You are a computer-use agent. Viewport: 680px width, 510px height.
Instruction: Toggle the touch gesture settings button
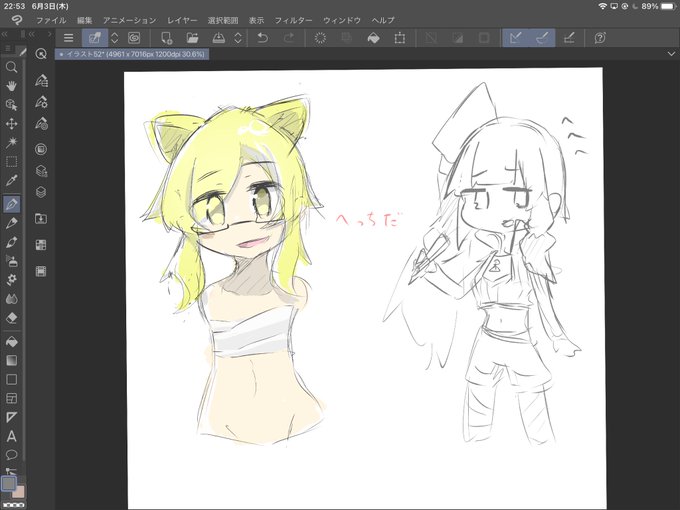95,38
